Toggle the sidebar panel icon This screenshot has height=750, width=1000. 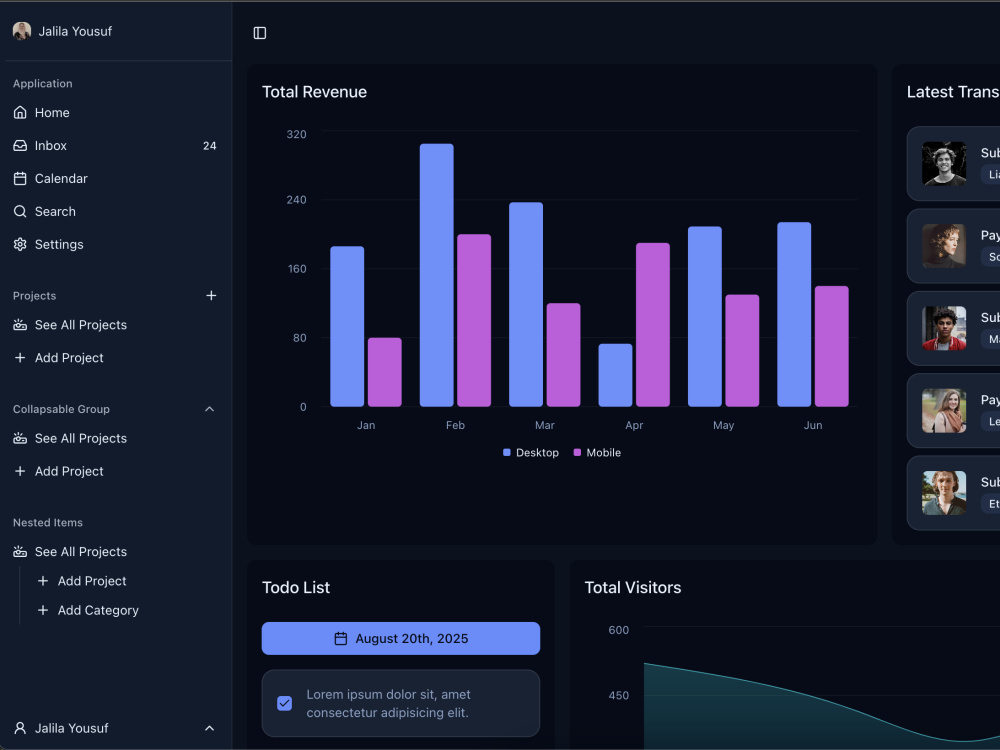point(260,33)
